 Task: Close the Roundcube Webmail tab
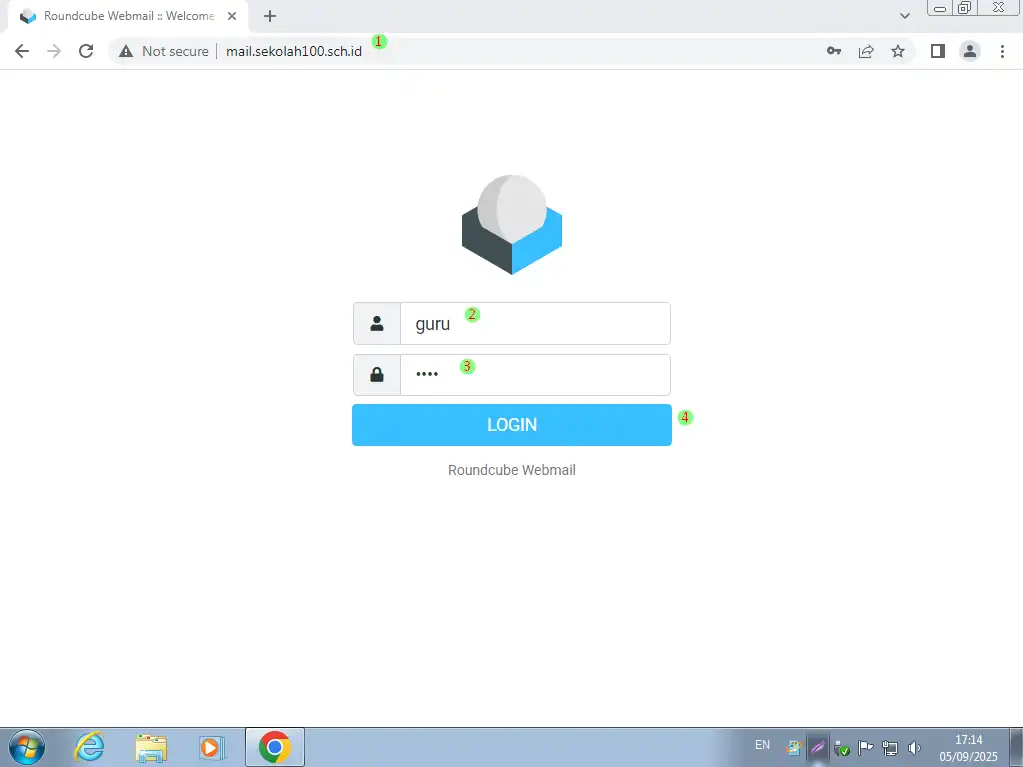pos(232,16)
